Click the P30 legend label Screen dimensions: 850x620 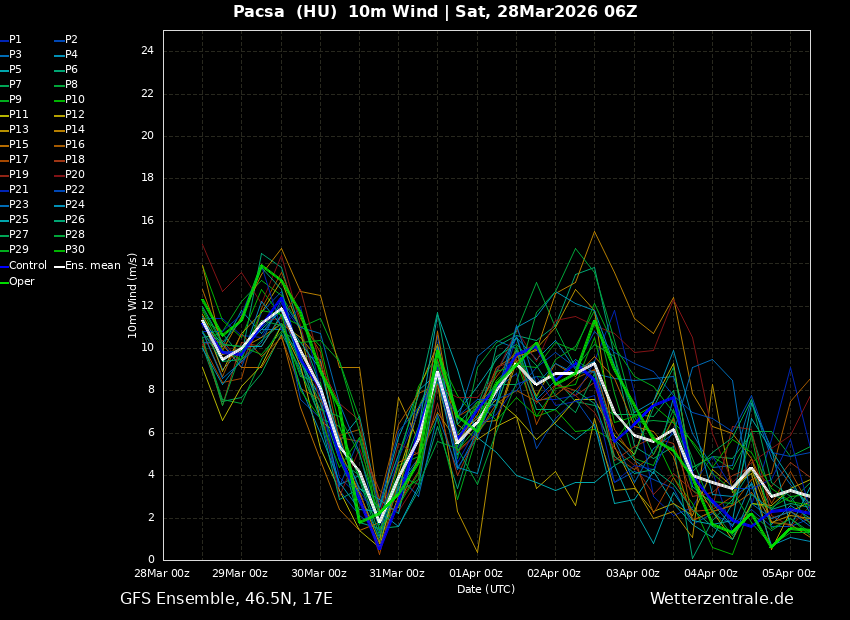(x=74, y=250)
